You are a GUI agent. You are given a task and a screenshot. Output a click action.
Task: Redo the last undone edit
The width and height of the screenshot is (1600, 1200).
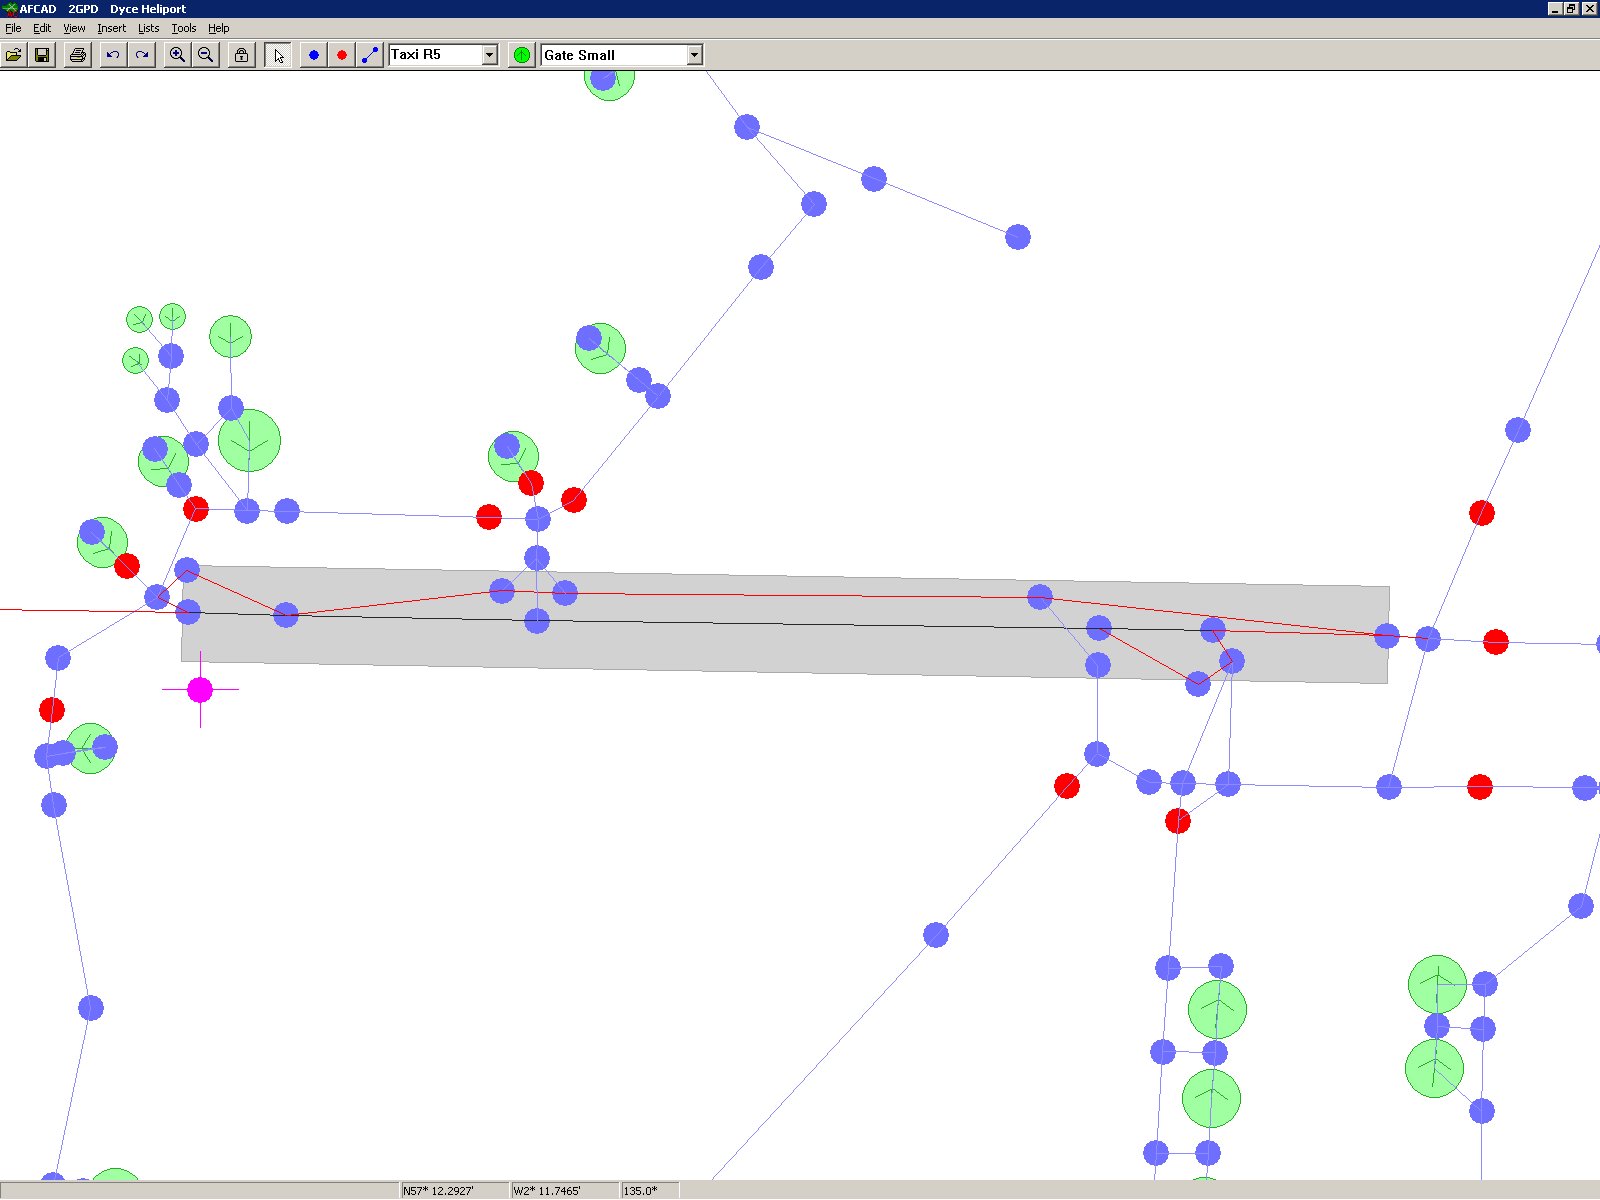142,55
